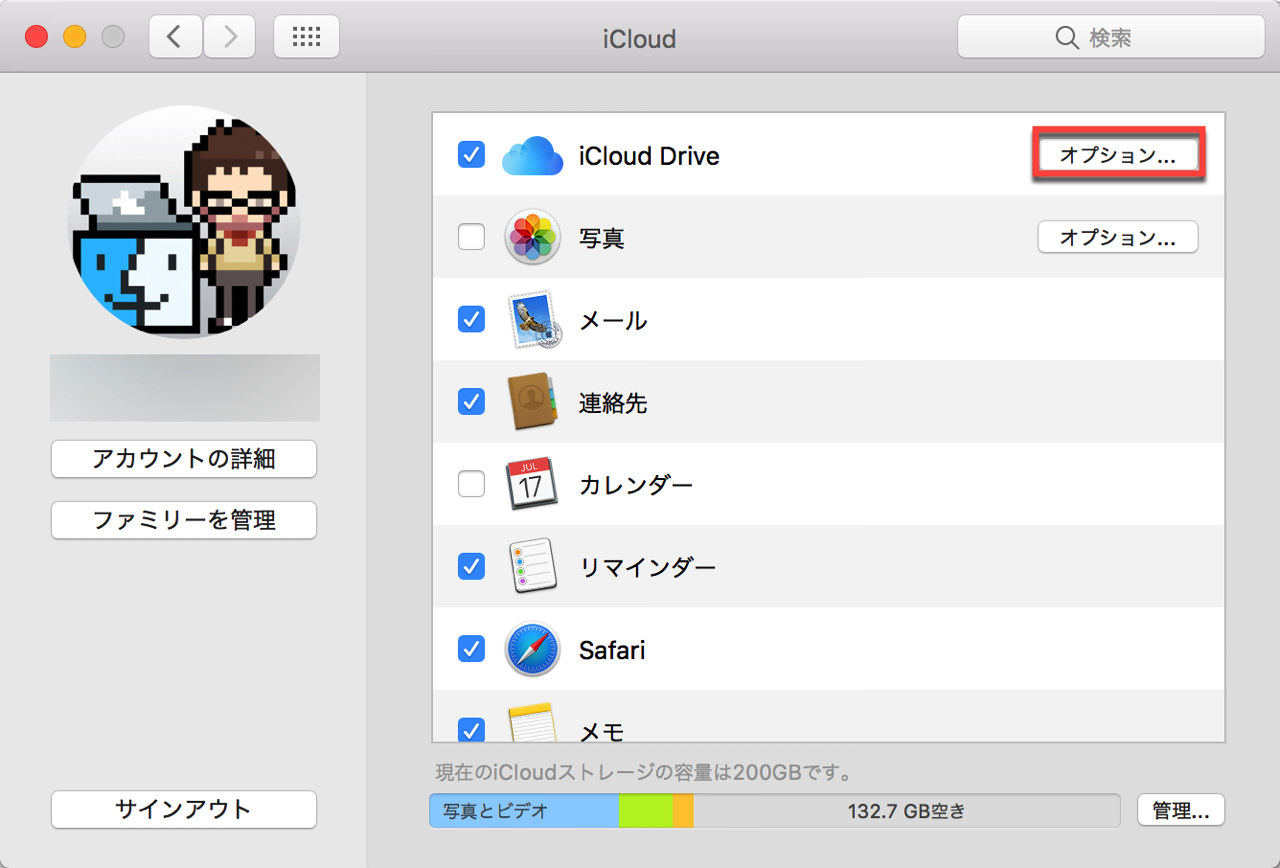
Task: Open iCloud Drive オプション button
Action: point(1117,155)
